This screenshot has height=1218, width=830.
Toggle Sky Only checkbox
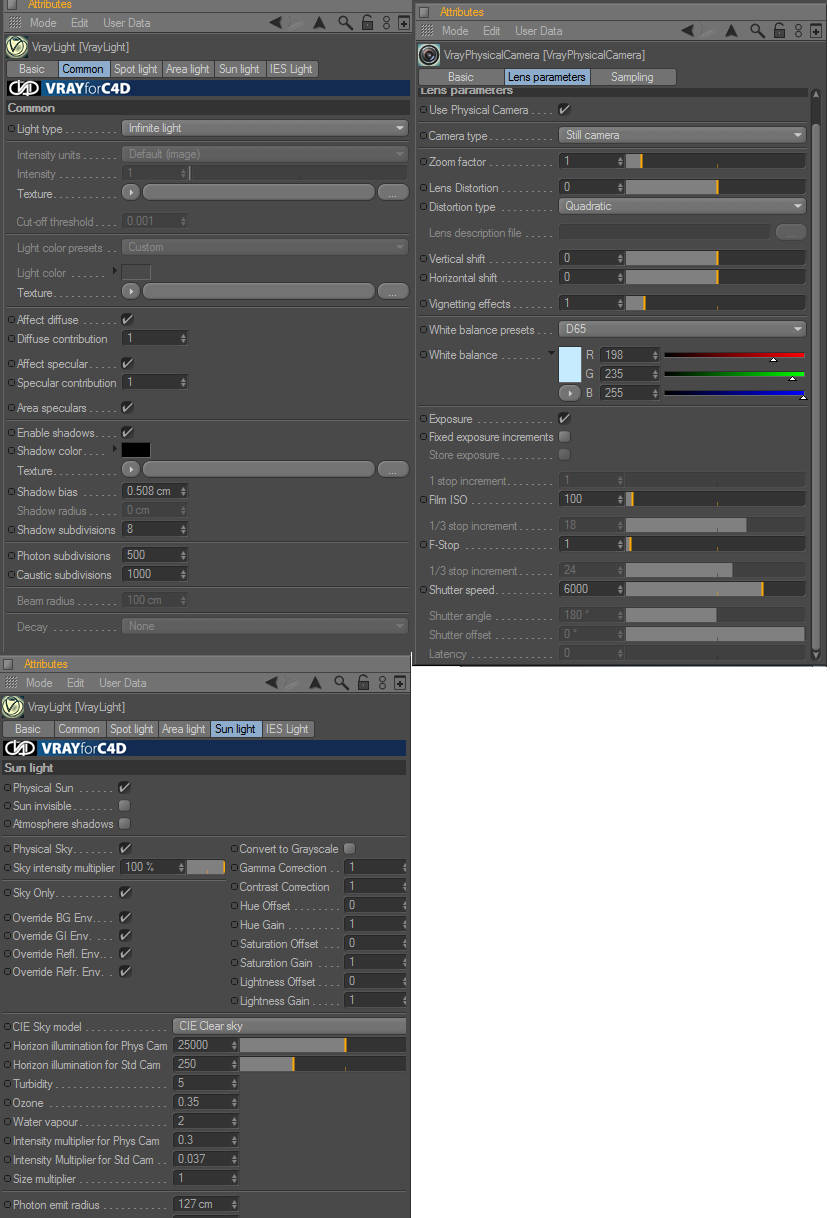click(124, 892)
